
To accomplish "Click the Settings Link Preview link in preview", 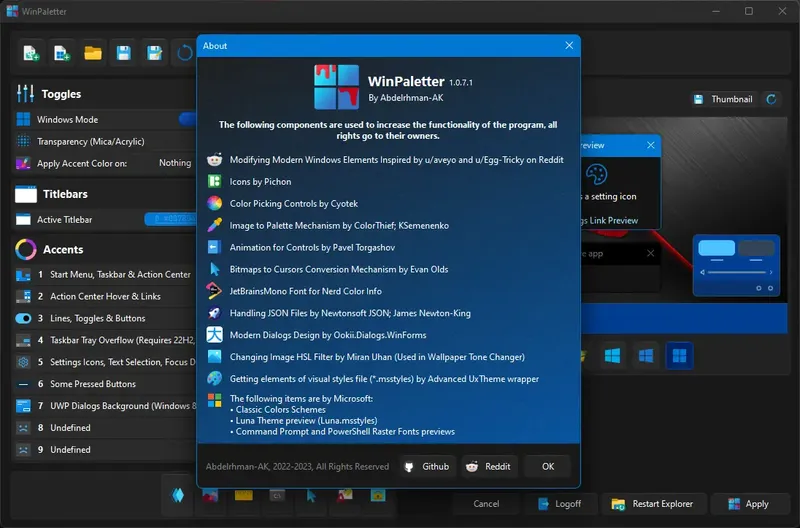I will click(x=610, y=220).
